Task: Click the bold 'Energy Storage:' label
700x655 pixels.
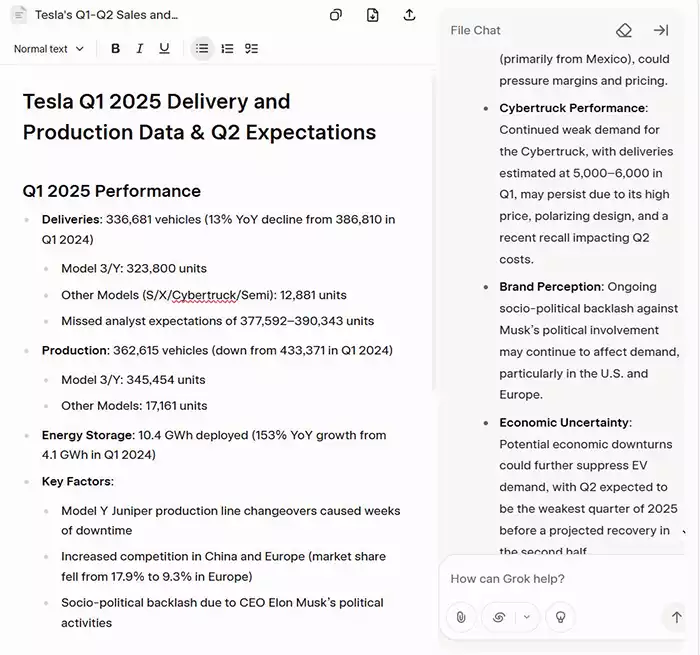Action: tap(88, 435)
